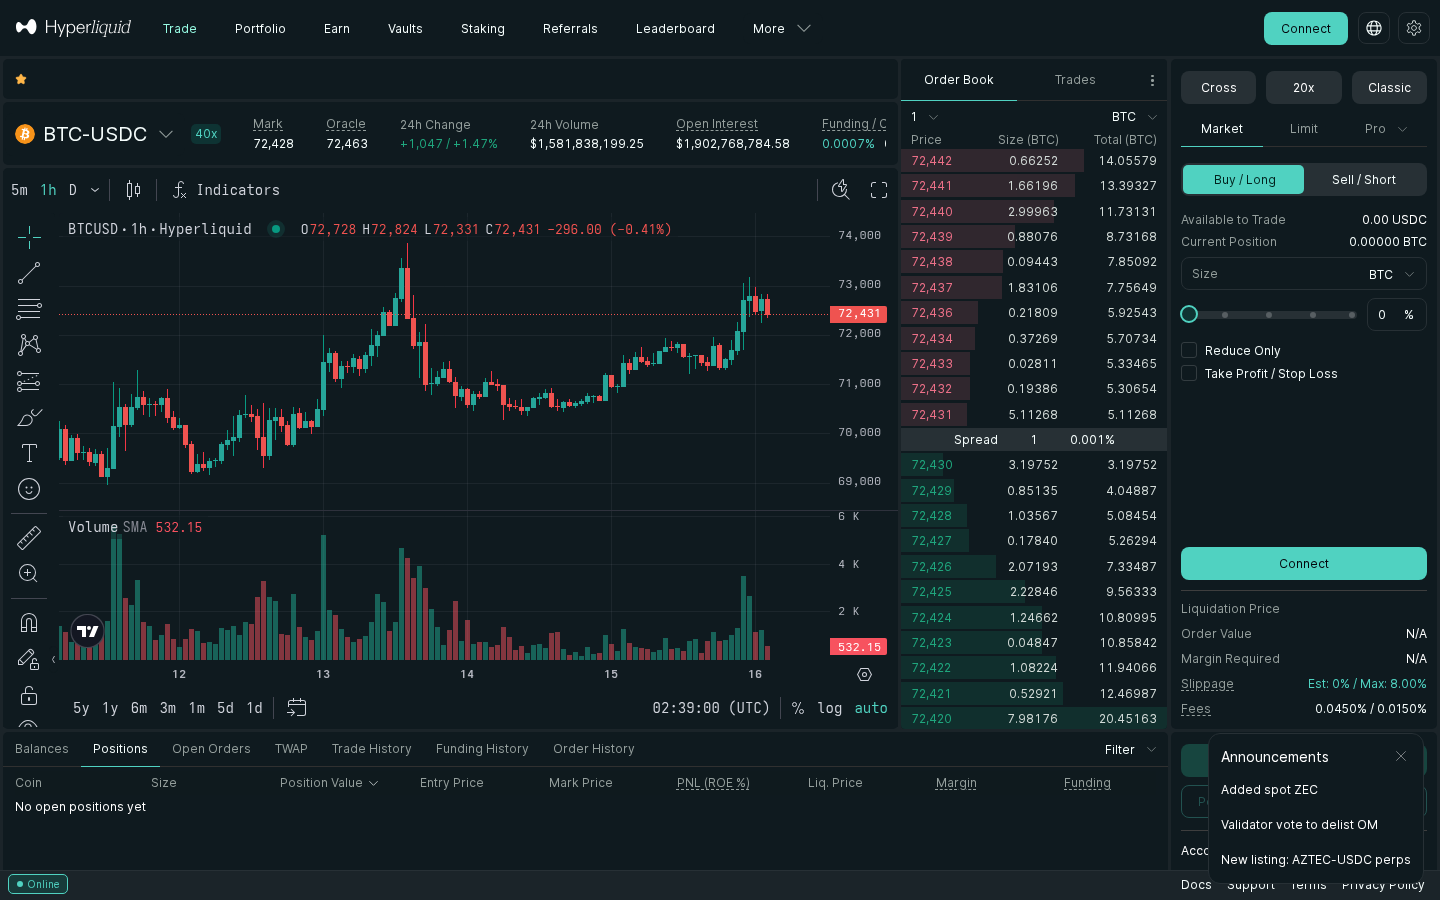The height and width of the screenshot is (900, 1440).
Task: Select the emoji drawing tool
Action: point(29,489)
